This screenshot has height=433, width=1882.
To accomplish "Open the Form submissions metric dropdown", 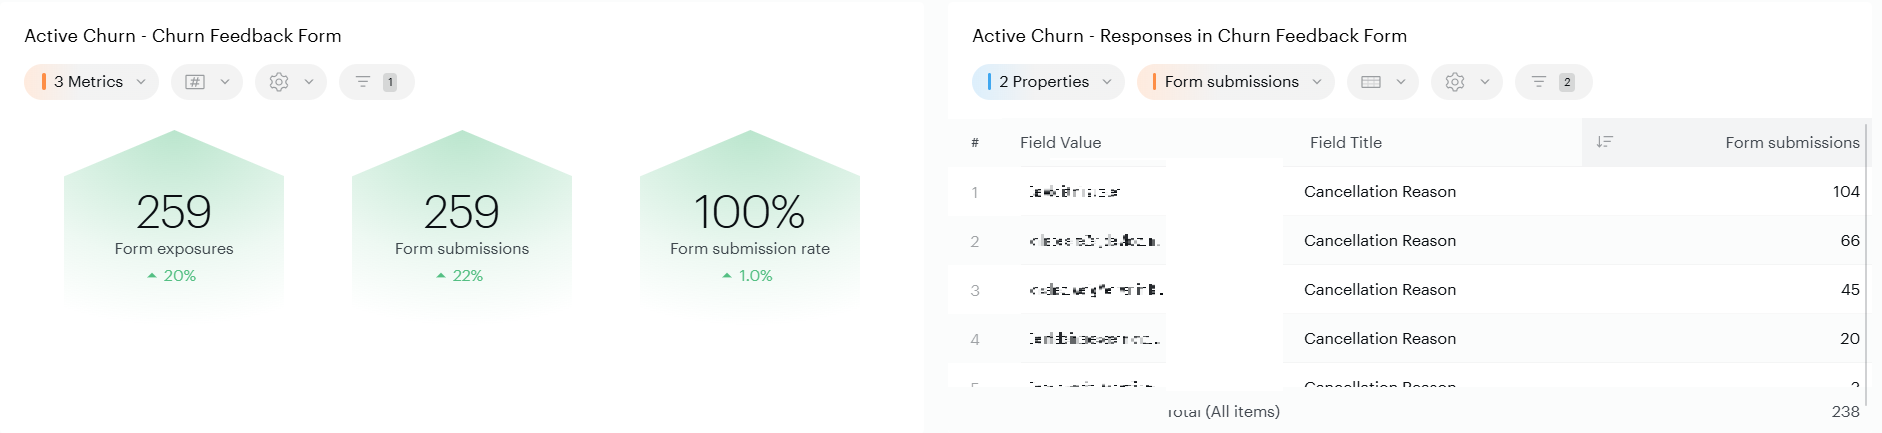I will 1235,82.
